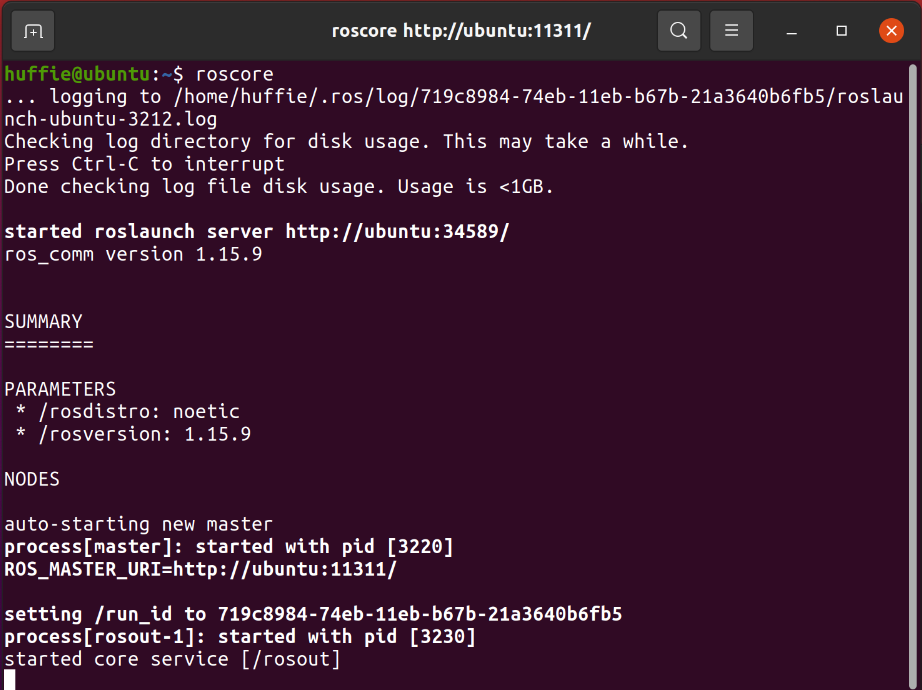Click 'process[master]: started with pid [3220]' line
922x690 pixels.
click(229, 546)
